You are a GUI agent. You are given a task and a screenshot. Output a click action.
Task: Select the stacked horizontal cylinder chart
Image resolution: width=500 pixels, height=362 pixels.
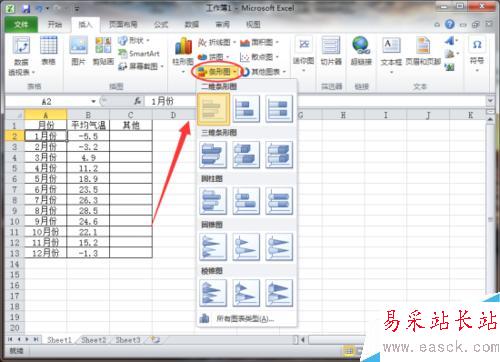tap(246, 201)
